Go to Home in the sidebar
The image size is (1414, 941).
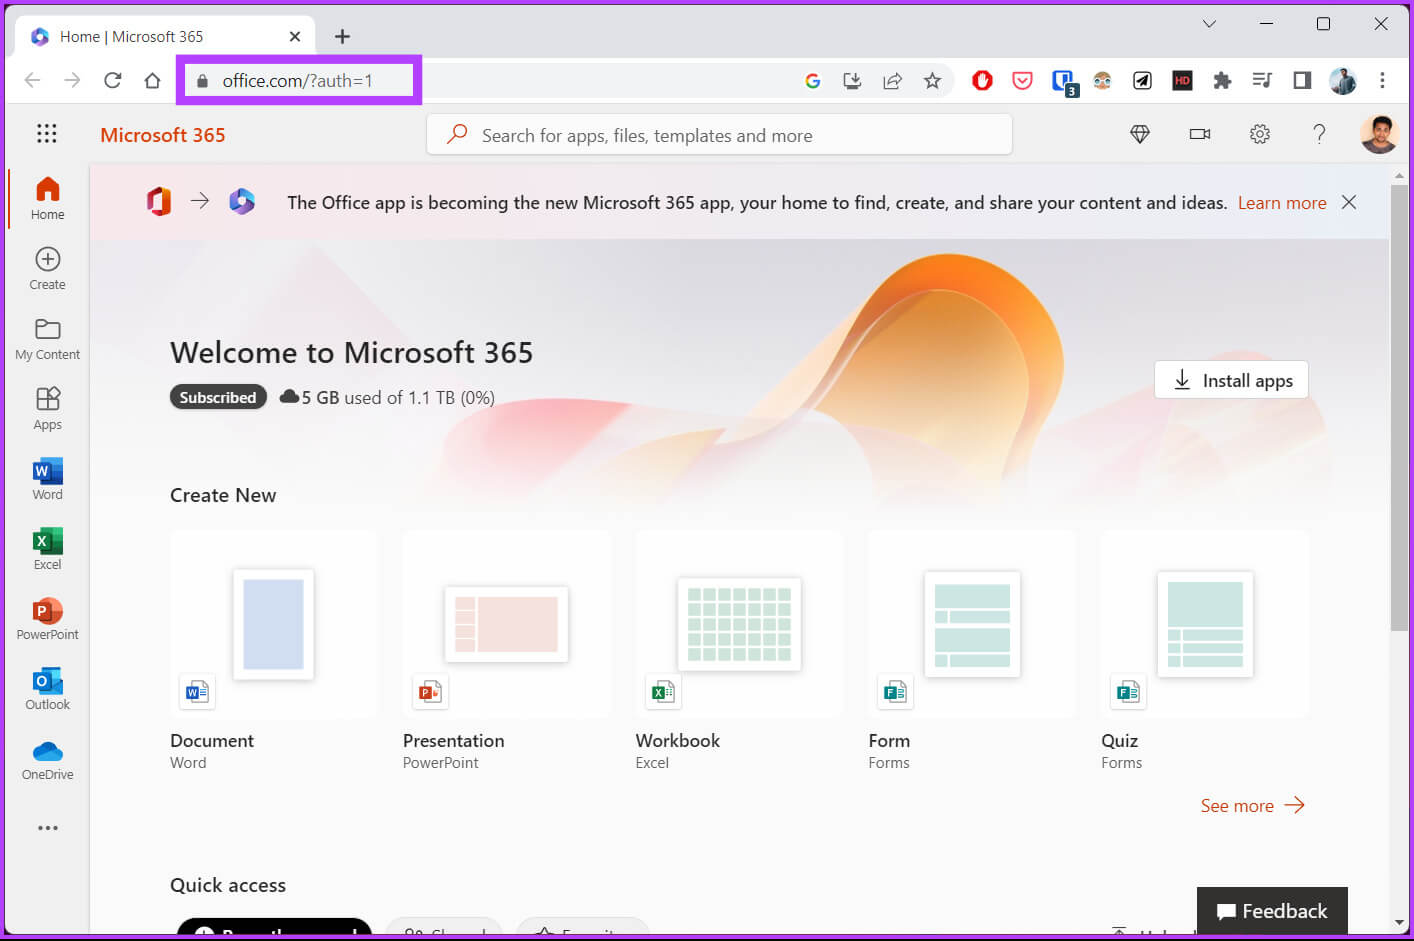[x=47, y=199]
